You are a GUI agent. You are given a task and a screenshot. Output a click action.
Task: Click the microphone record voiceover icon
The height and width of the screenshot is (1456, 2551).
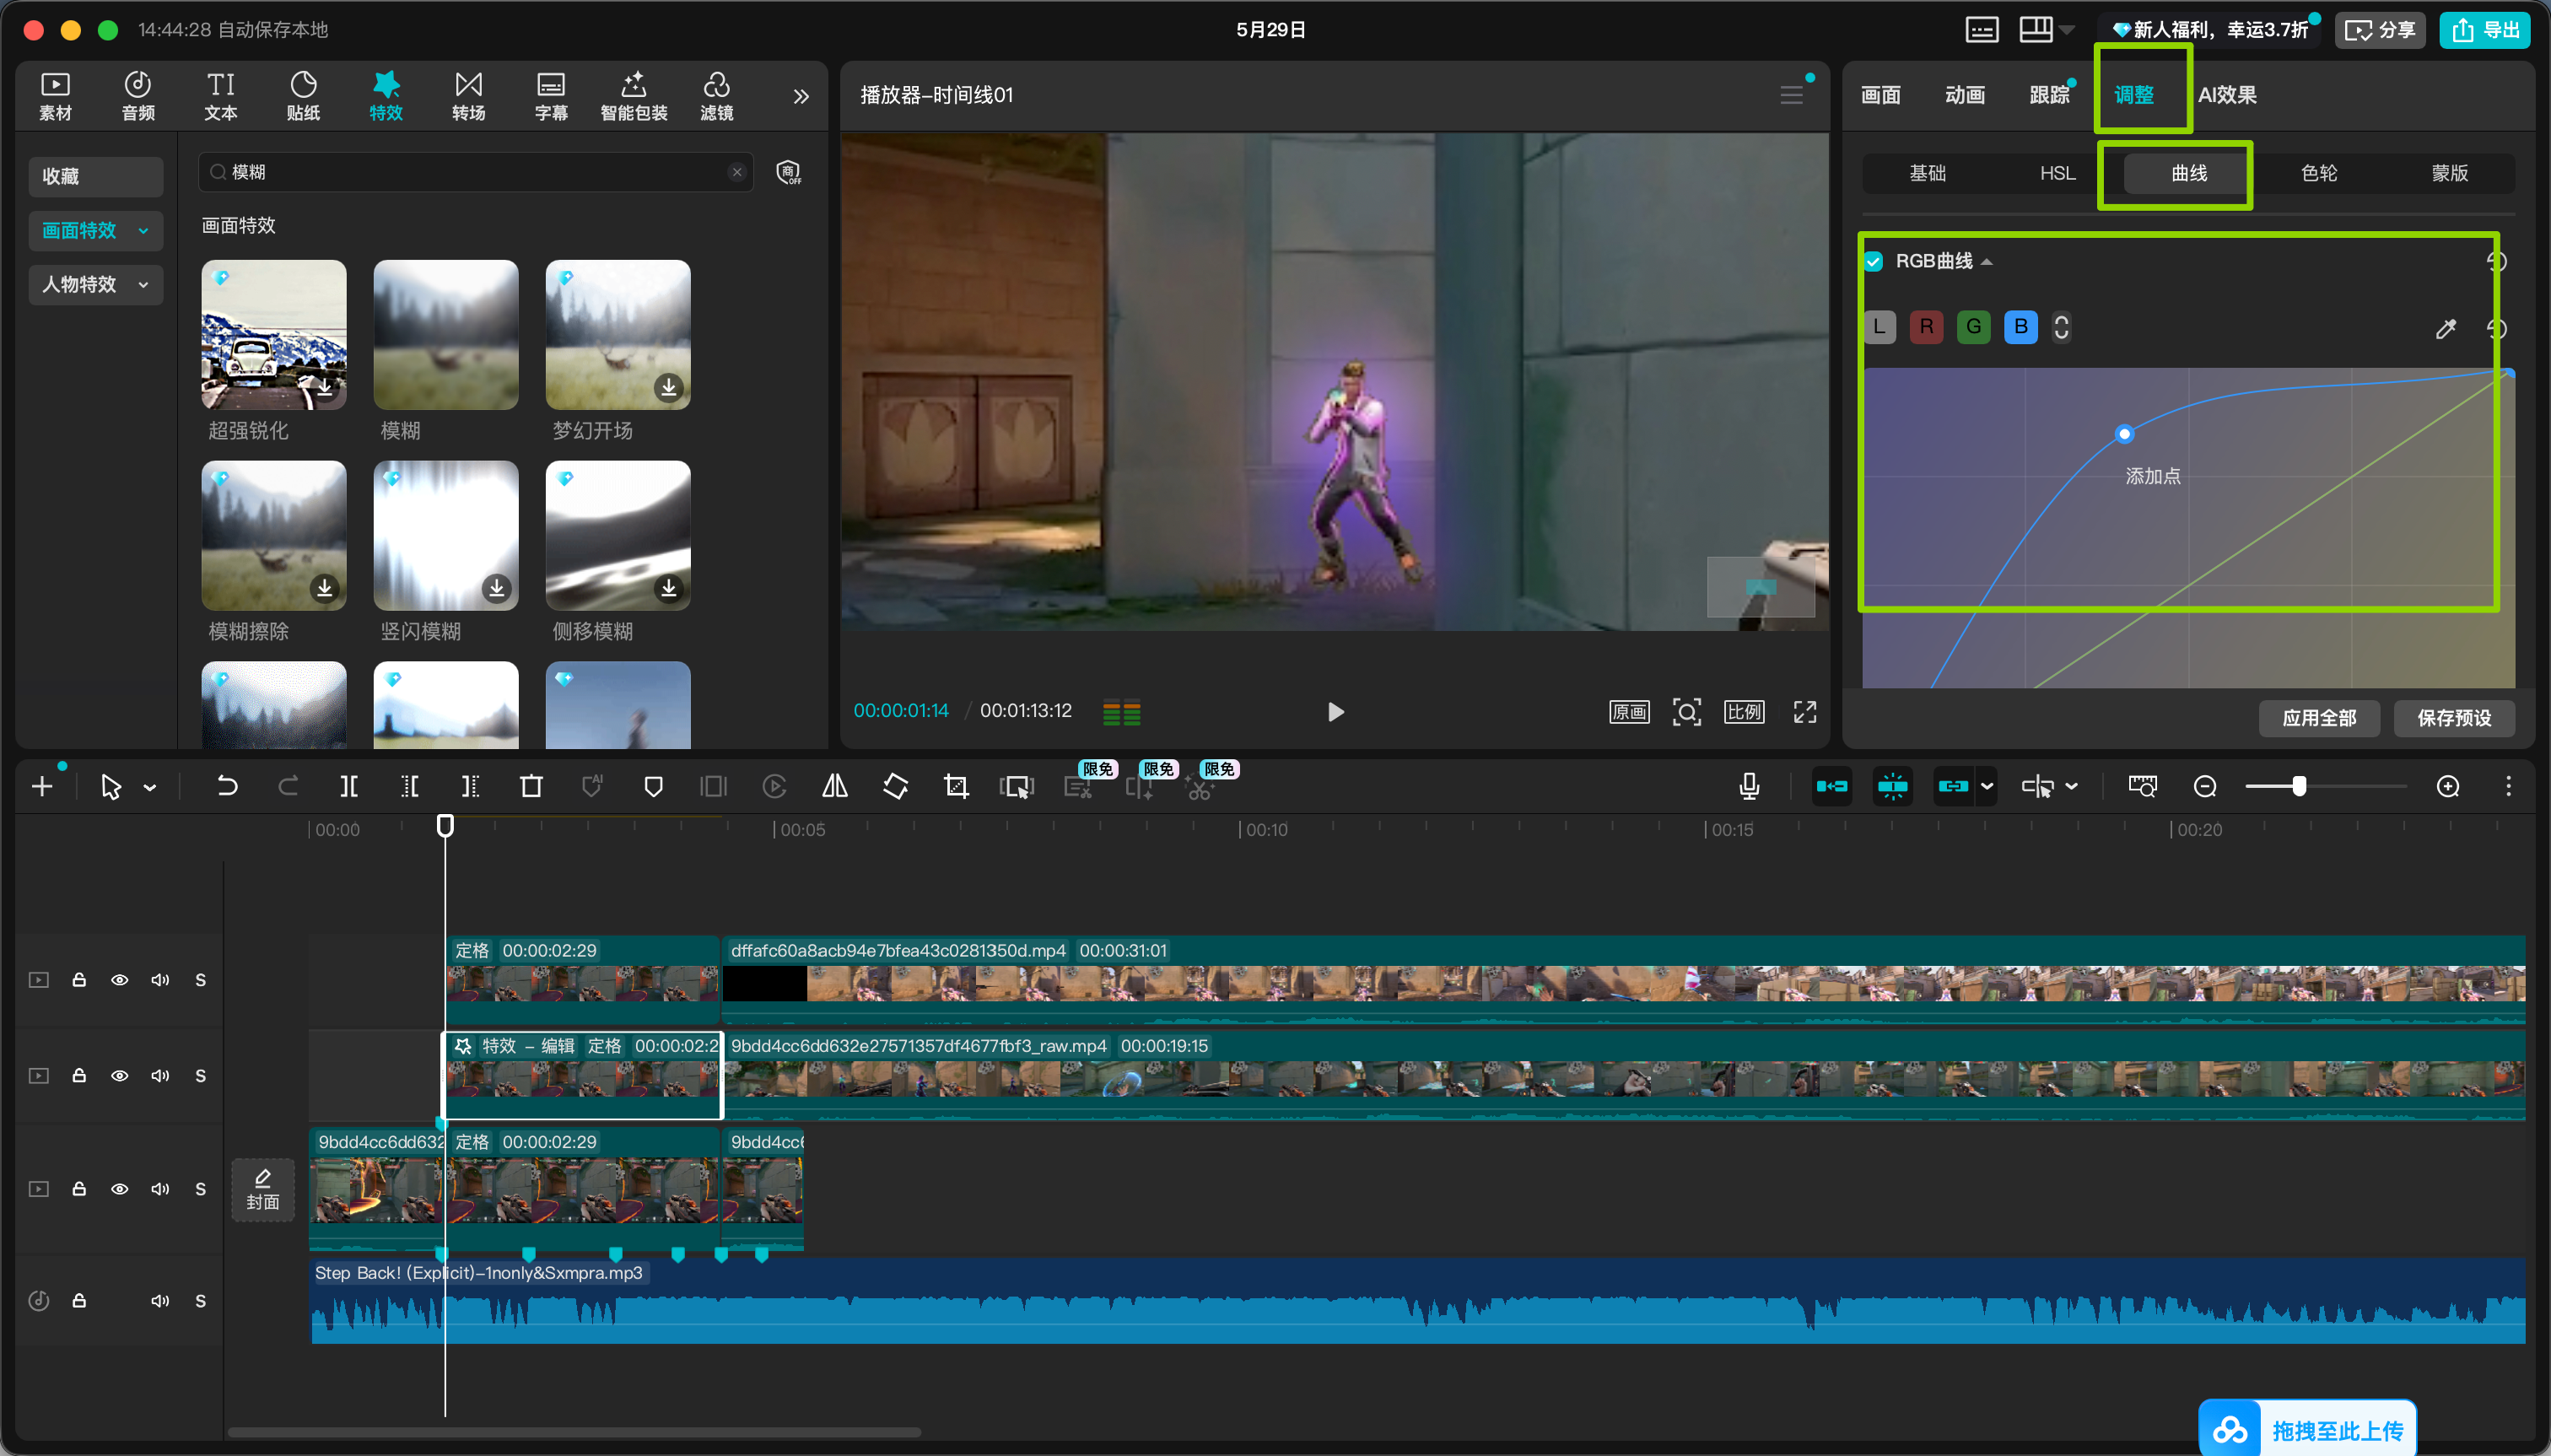[1749, 787]
